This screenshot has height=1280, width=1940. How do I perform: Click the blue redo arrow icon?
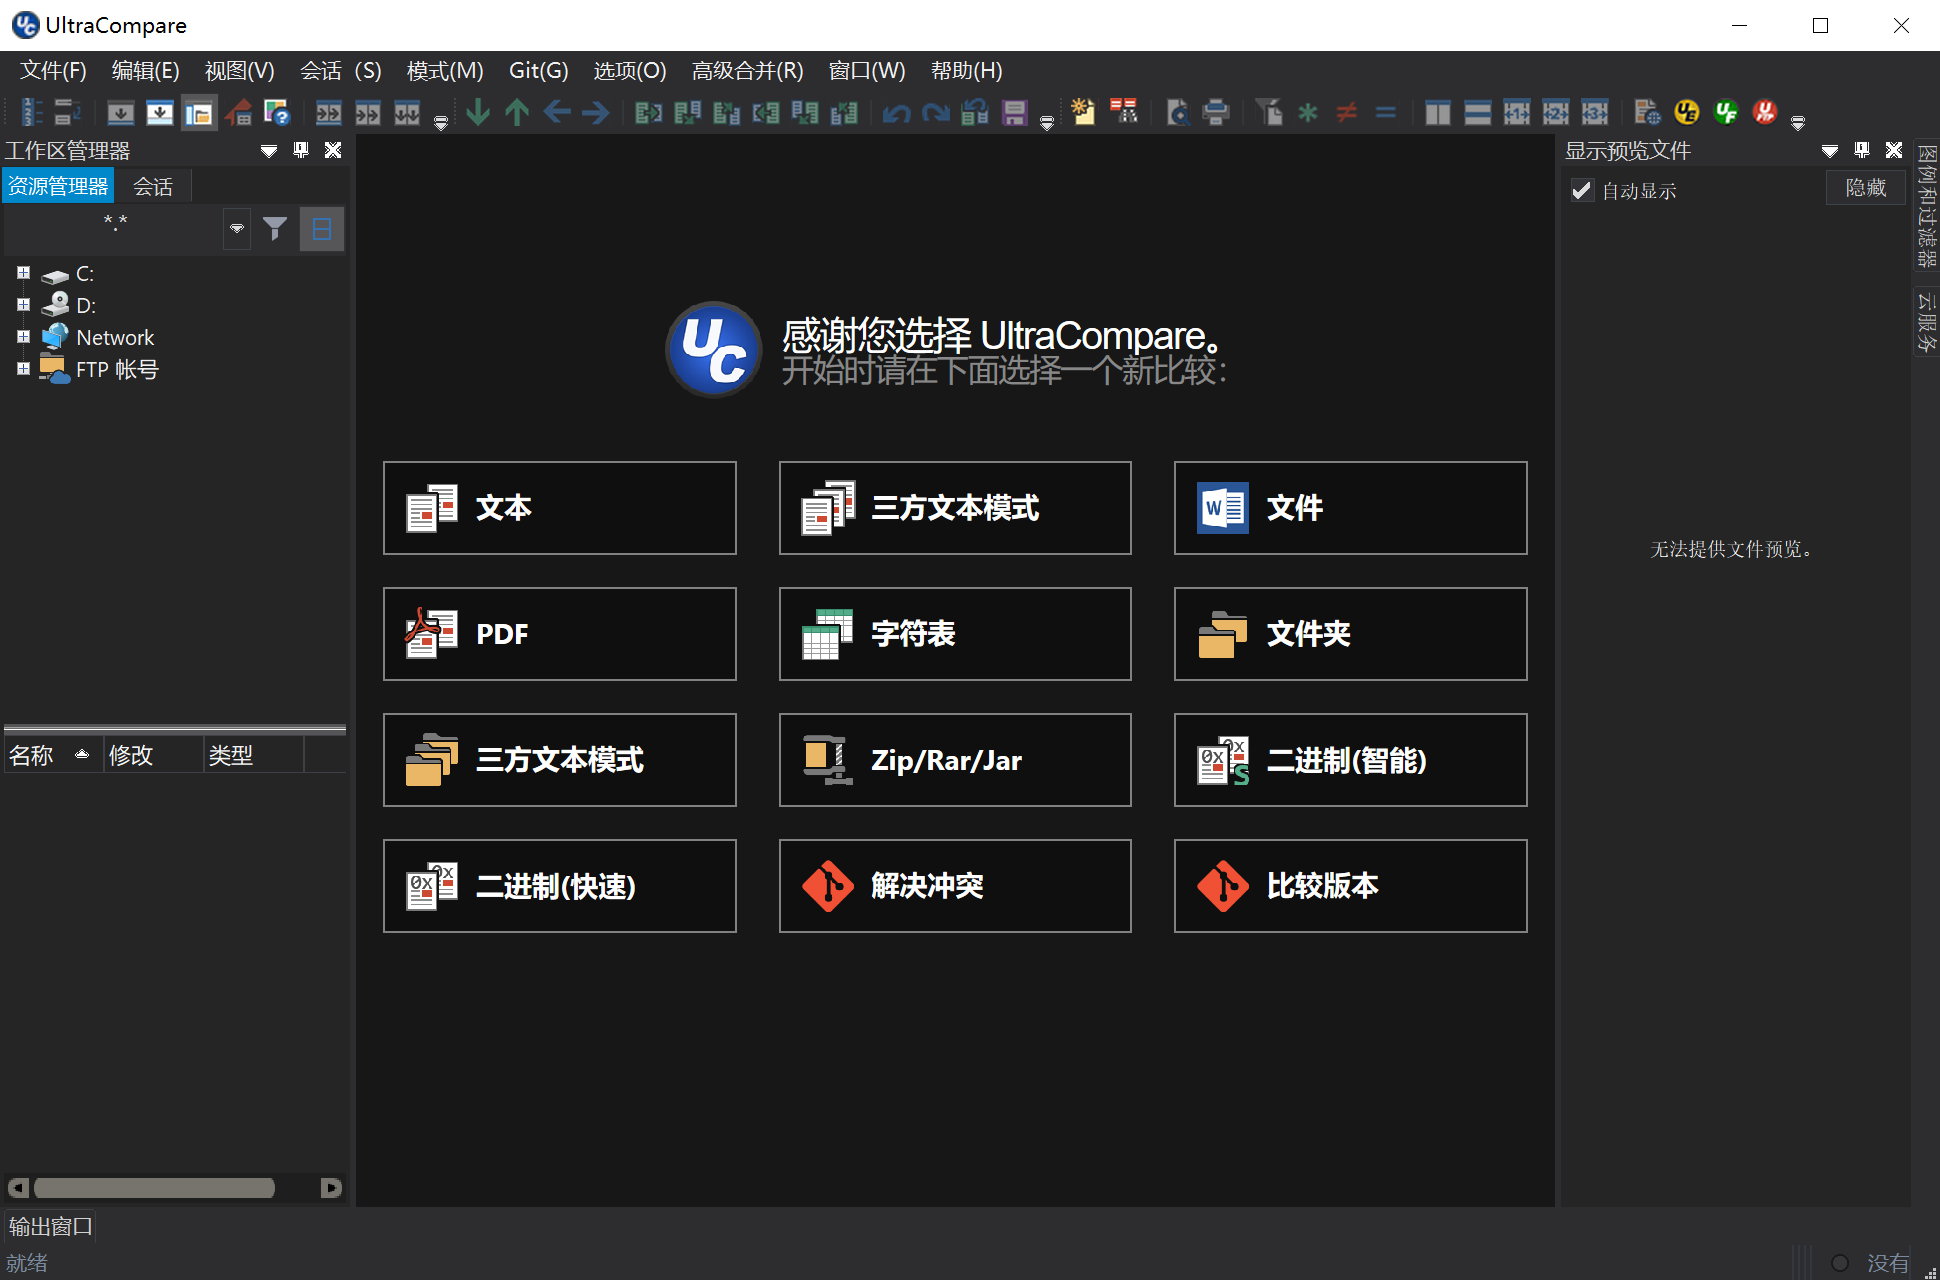[936, 112]
